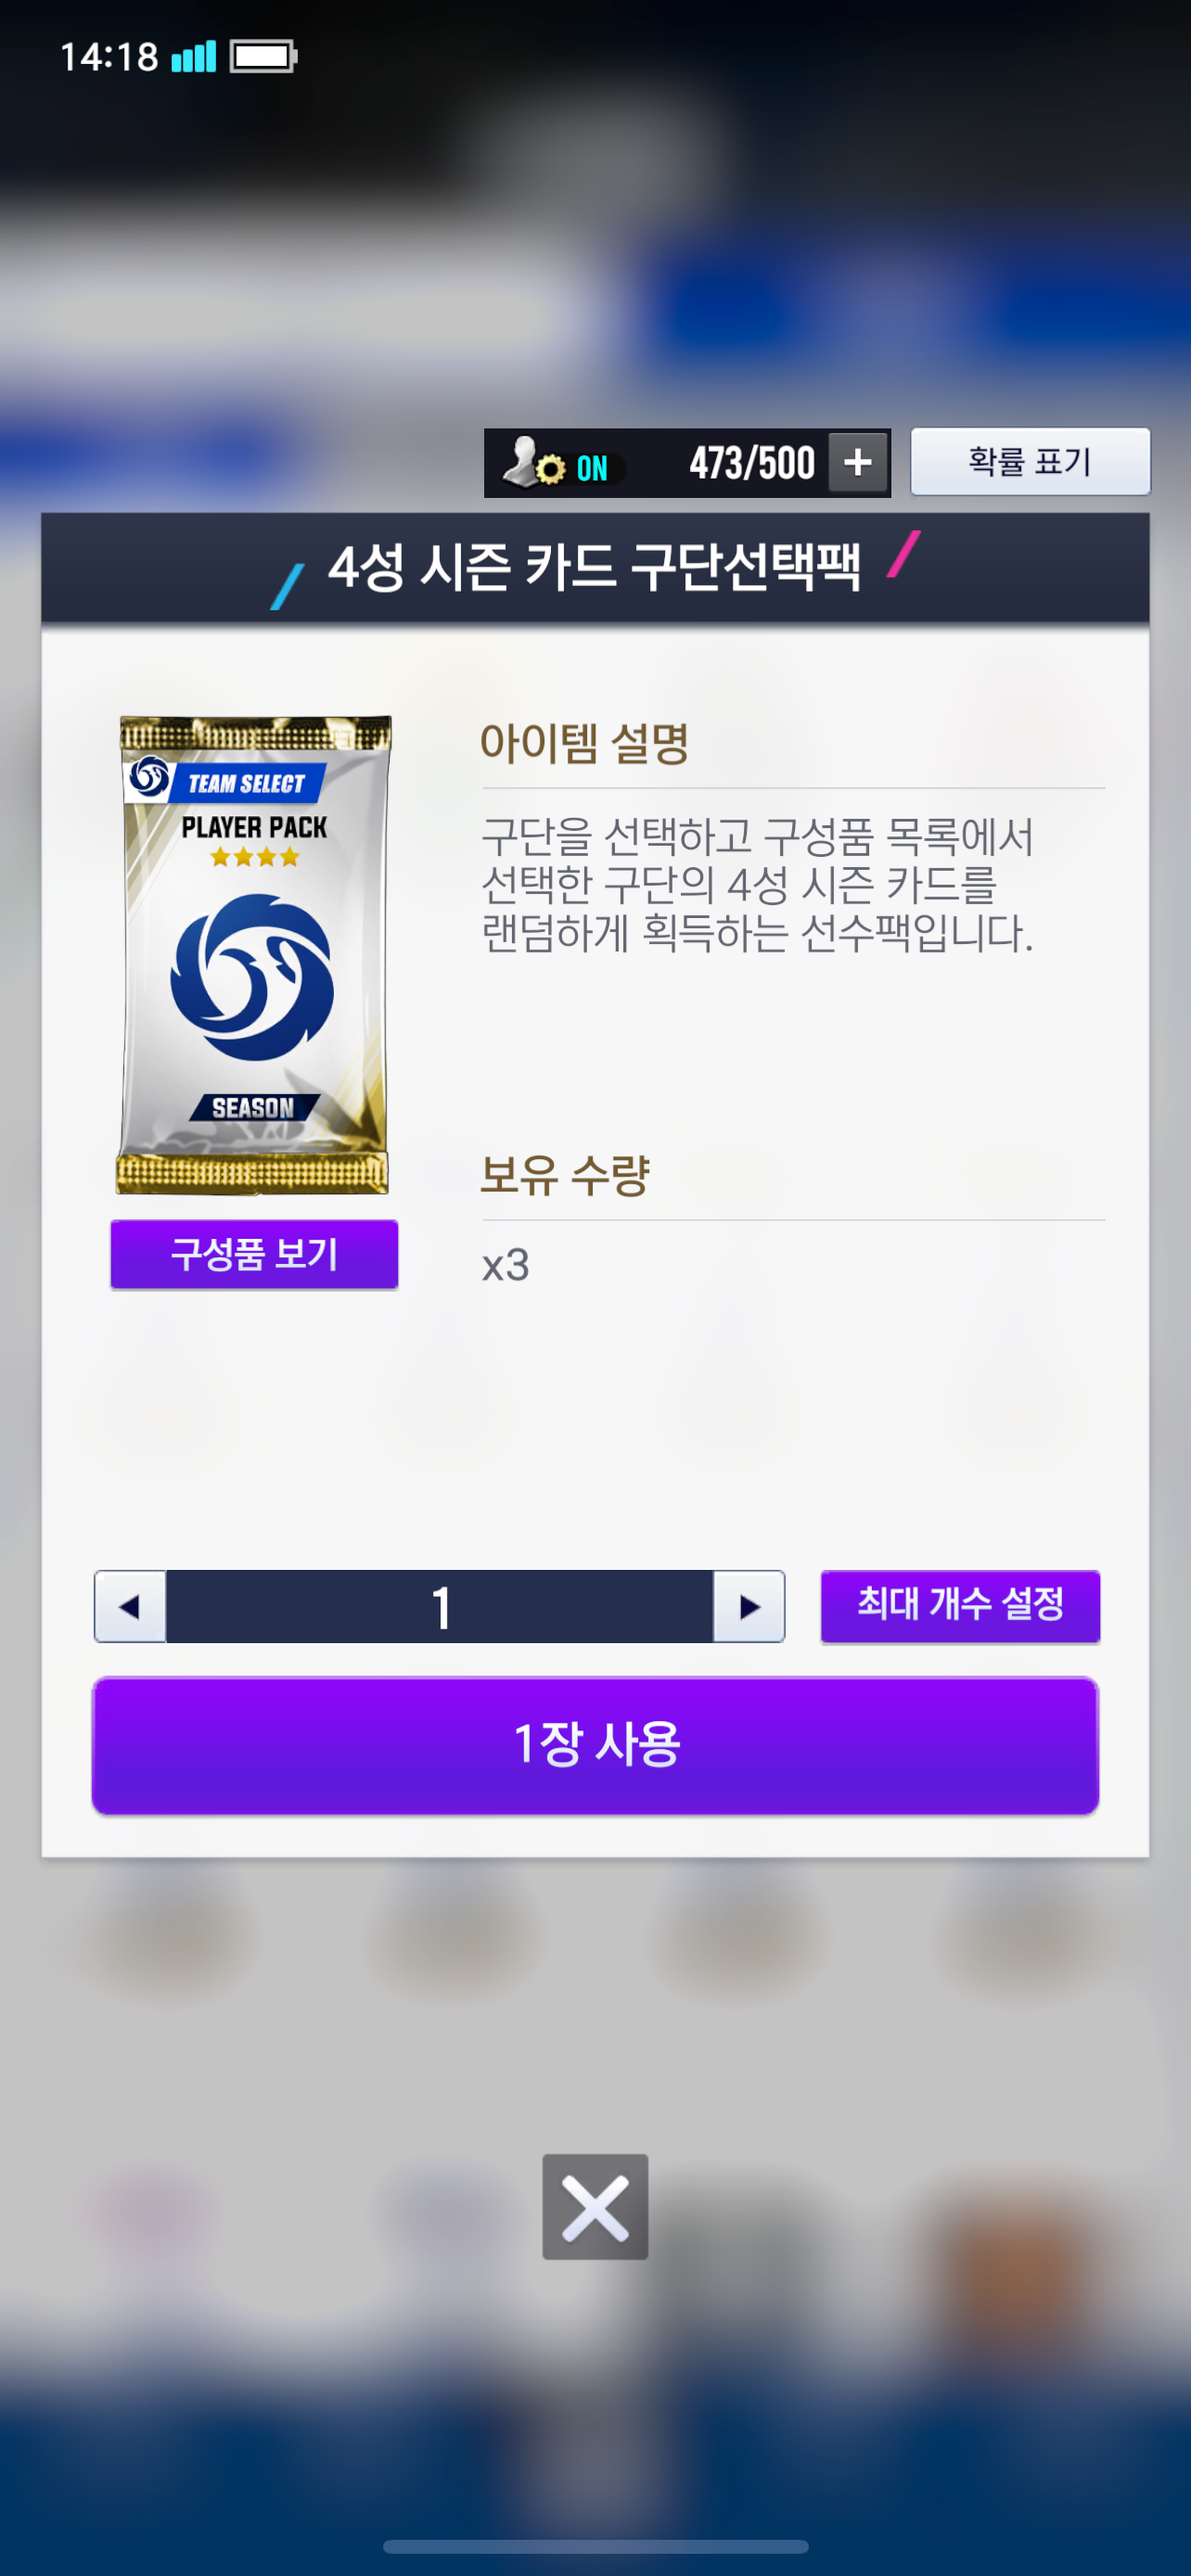Image resolution: width=1191 pixels, height=2576 pixels.
Task: Close the popup with the X icon
Action: click(595, 2206)
